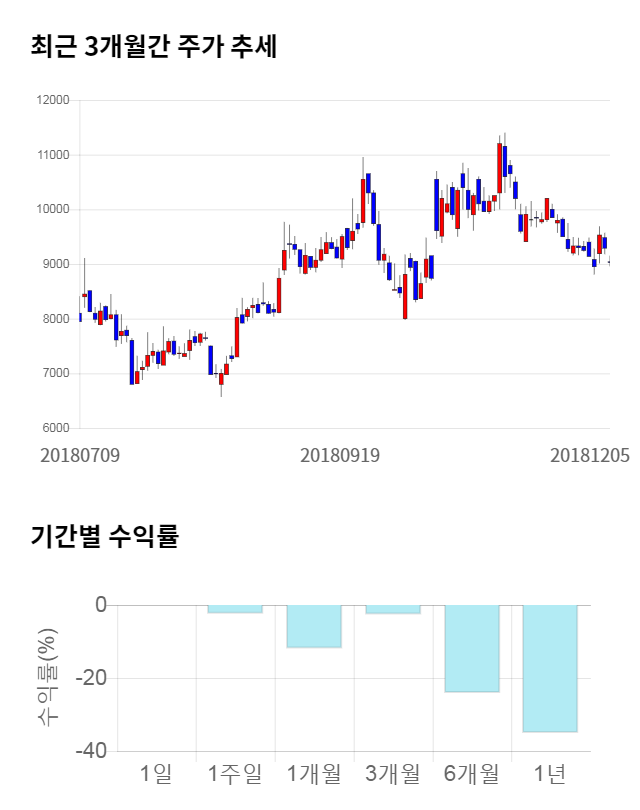Click the '1일' x-axis label

(156, 773)
